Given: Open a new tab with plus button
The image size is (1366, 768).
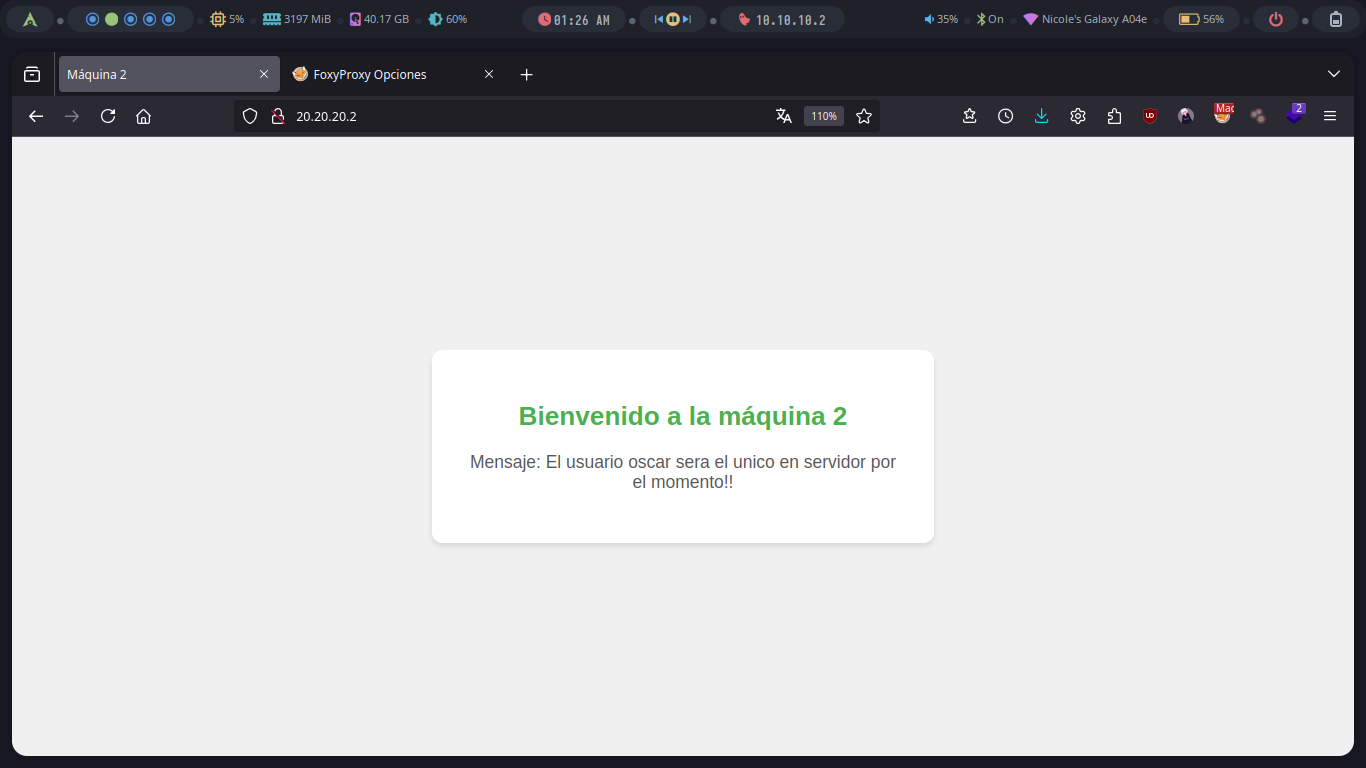Looking at the screenshot, I should click(527, 74).
